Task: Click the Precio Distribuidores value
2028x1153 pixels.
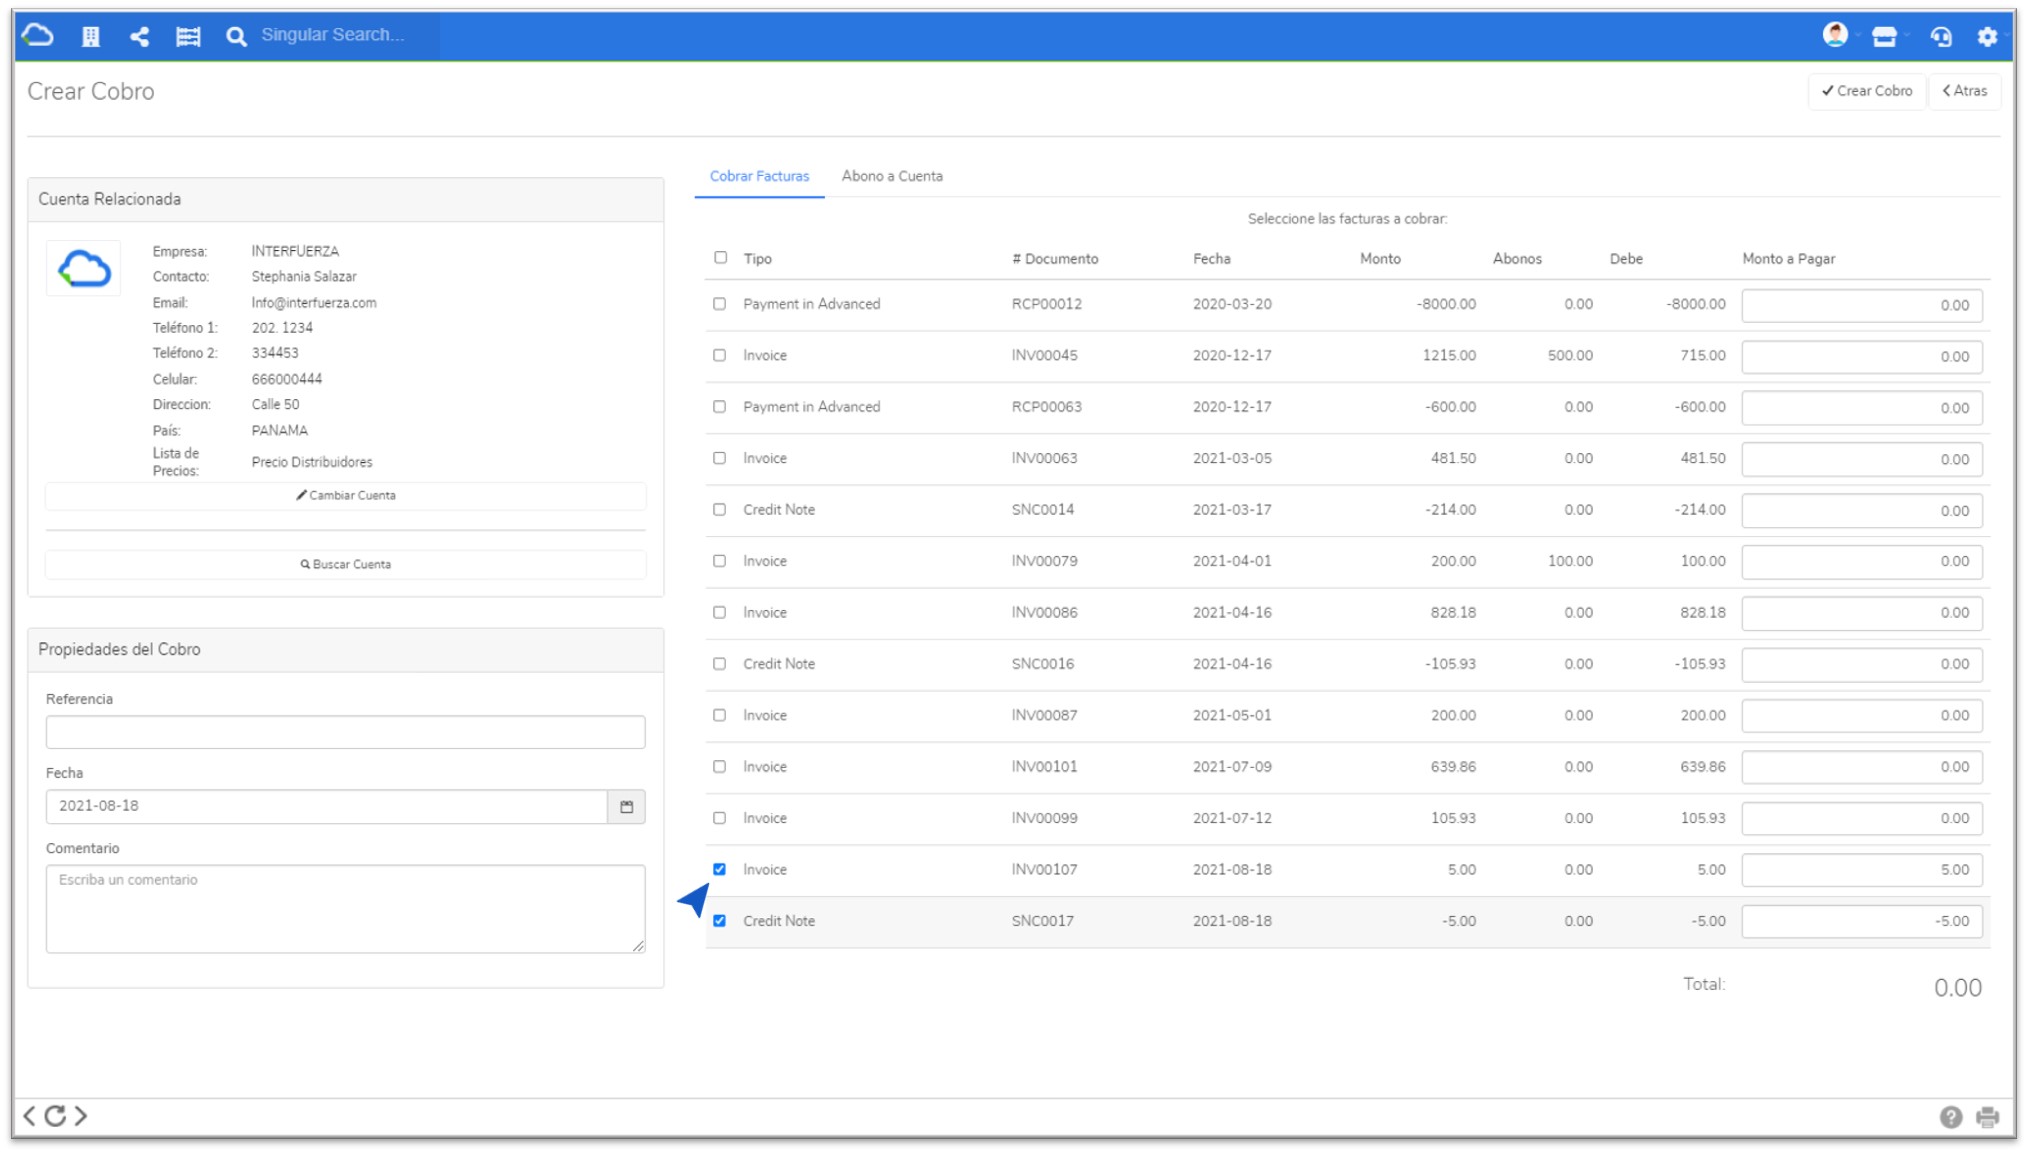Action: 312,462
